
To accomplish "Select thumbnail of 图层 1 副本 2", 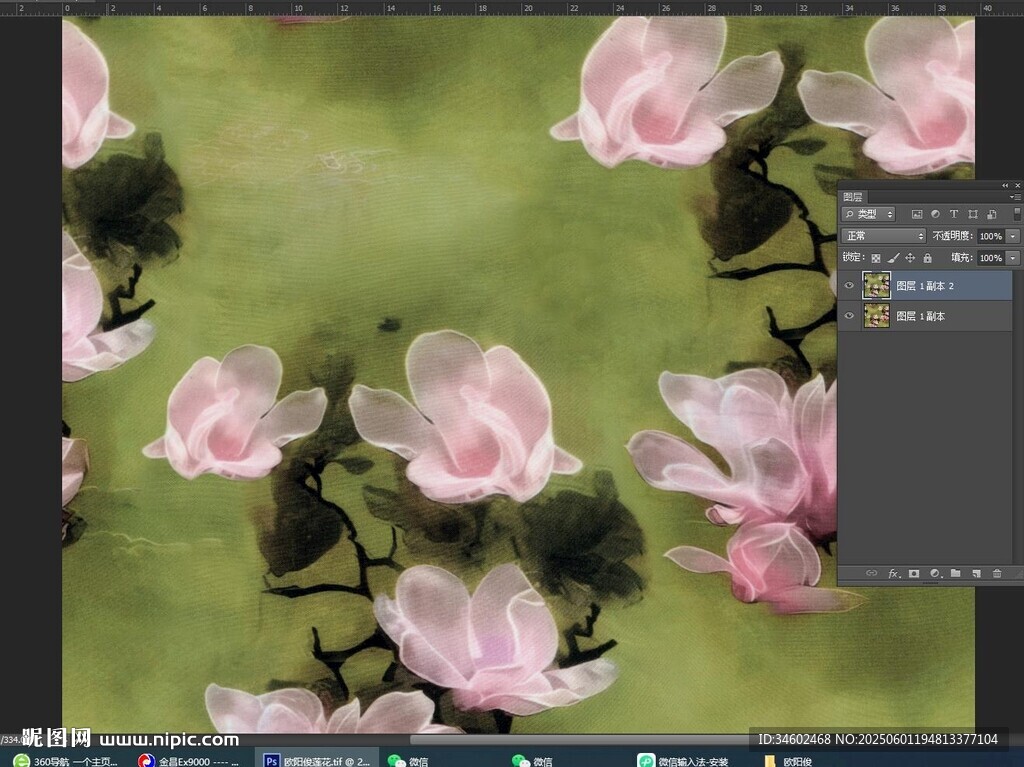I will point(876,286).
